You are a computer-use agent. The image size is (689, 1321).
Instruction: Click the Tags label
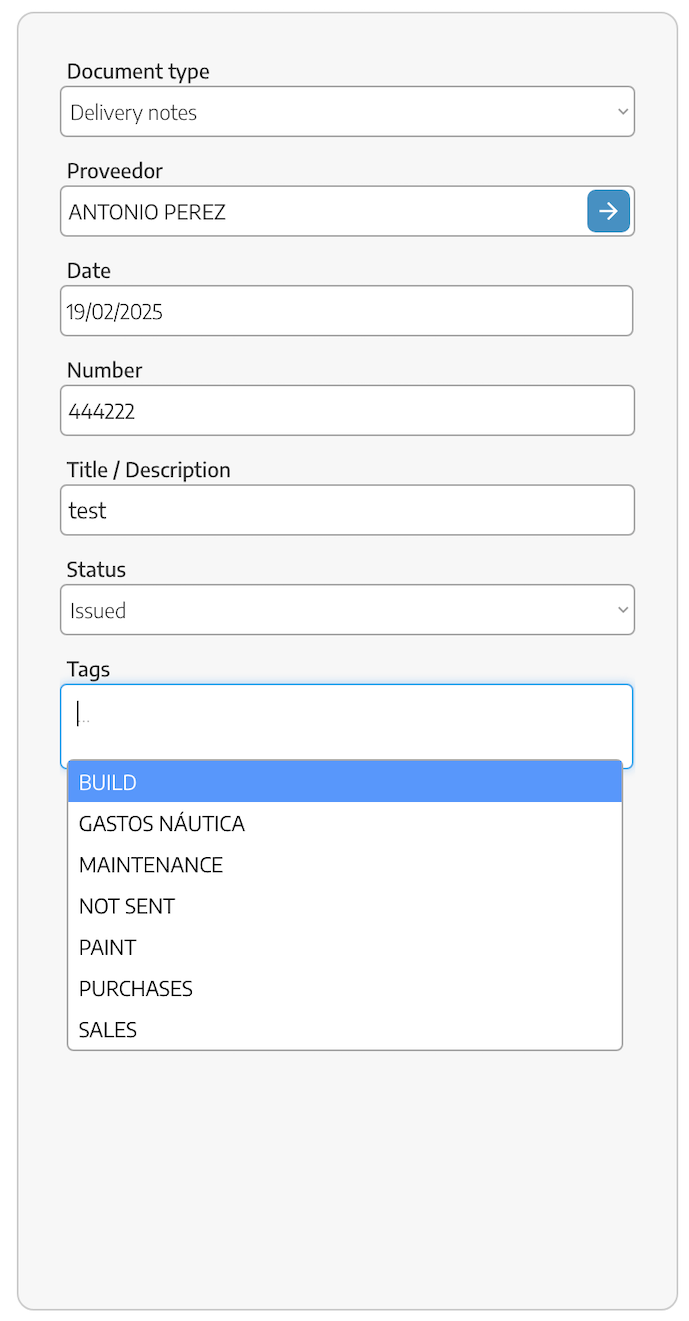pyautogui.click(x=88, y=669)
